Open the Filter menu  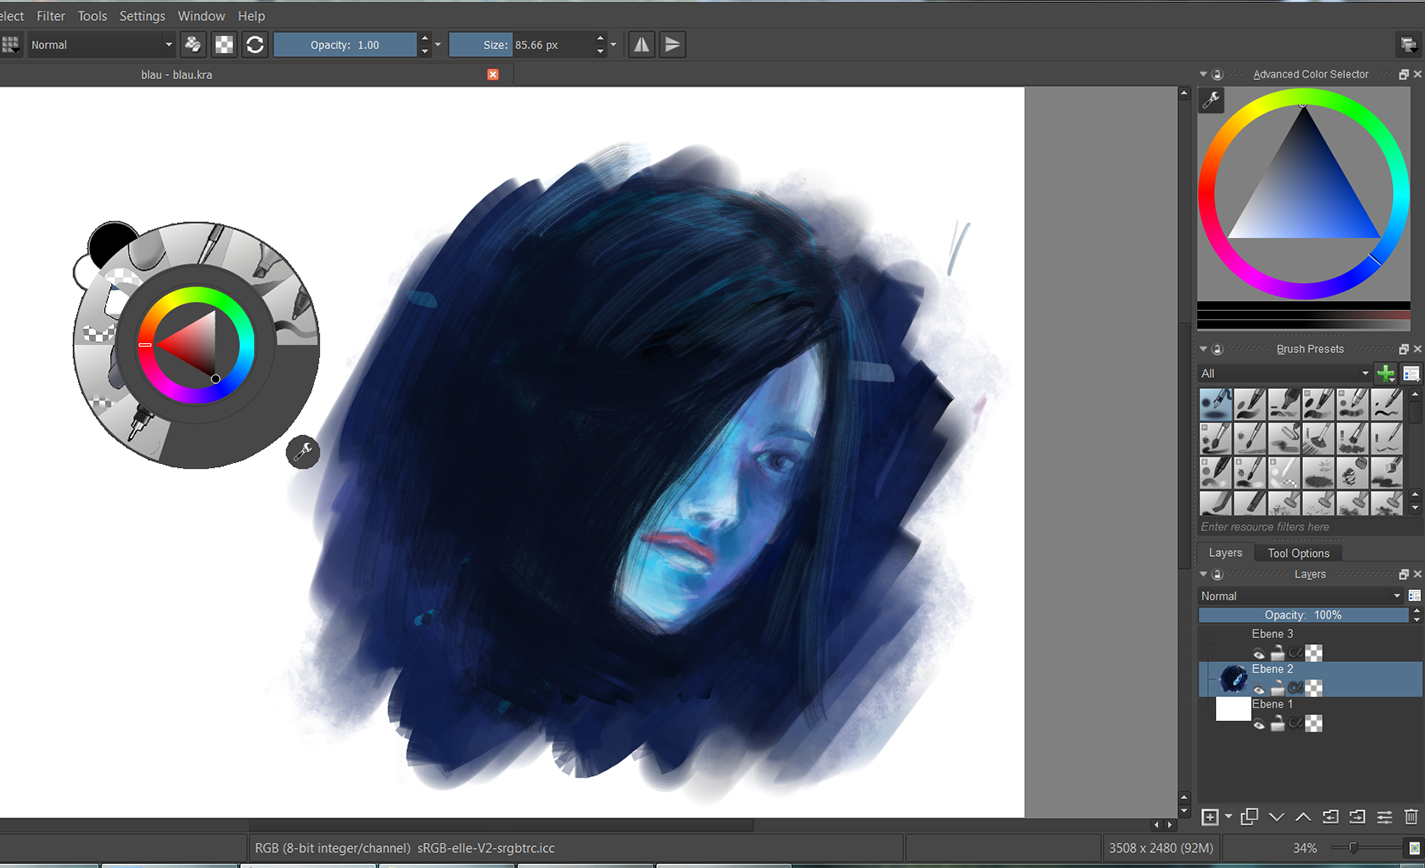[50, 16]
